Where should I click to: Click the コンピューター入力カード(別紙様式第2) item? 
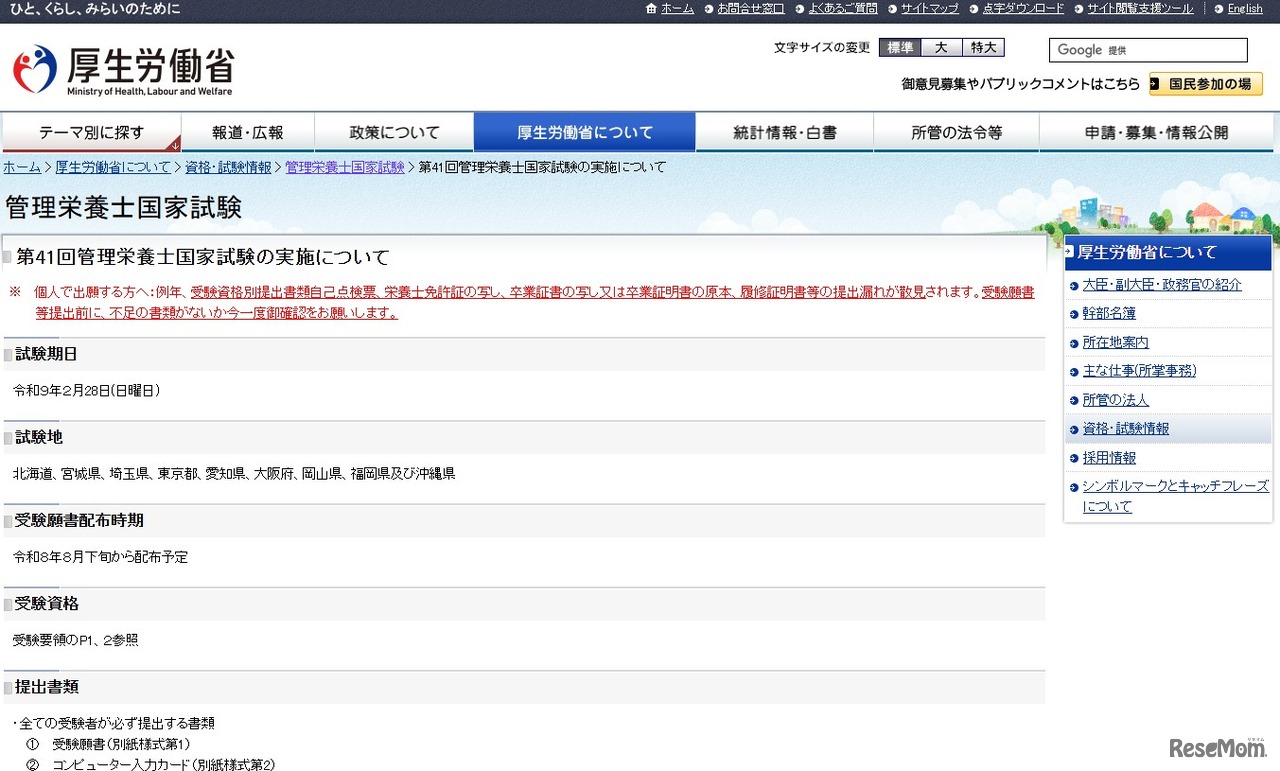(163, 765)
